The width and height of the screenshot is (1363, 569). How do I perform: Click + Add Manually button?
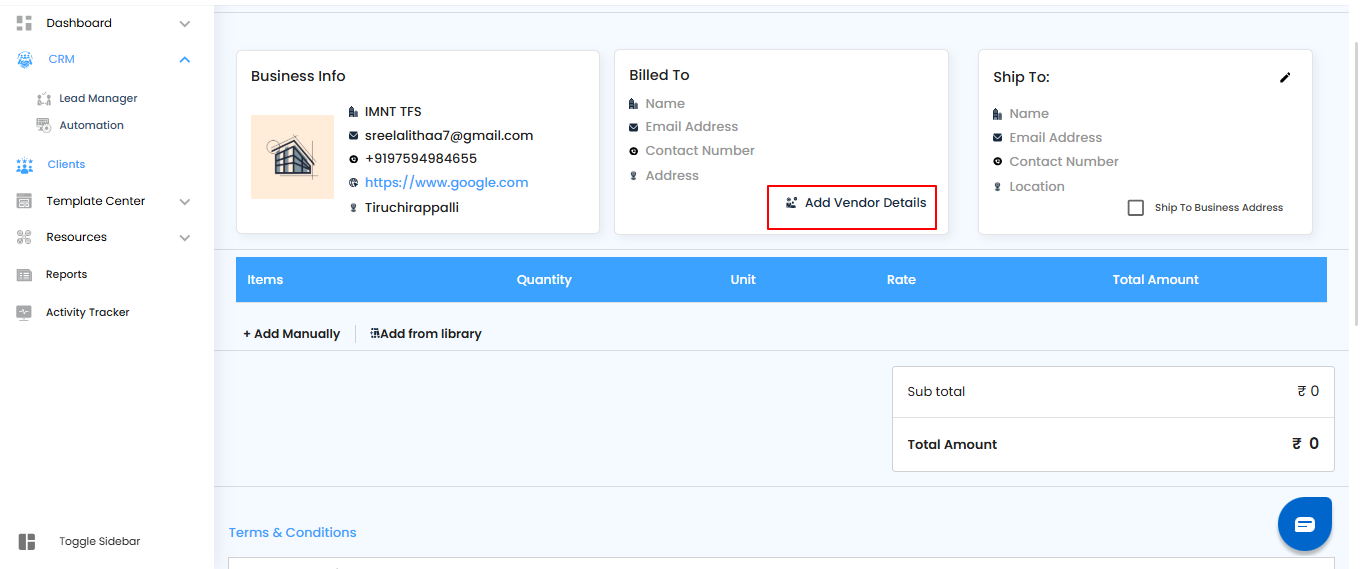[291, 334]
